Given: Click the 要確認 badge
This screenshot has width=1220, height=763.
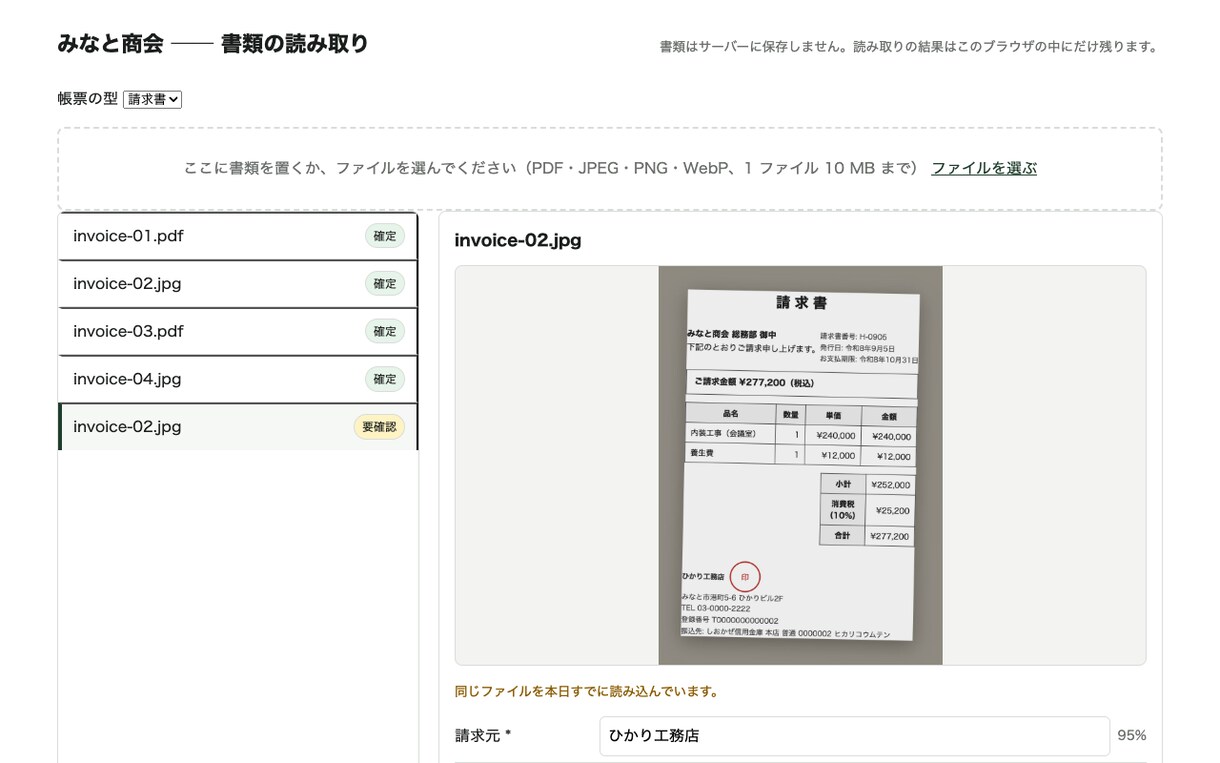Looking at the screenshot, I should click(x=379, y=427).
